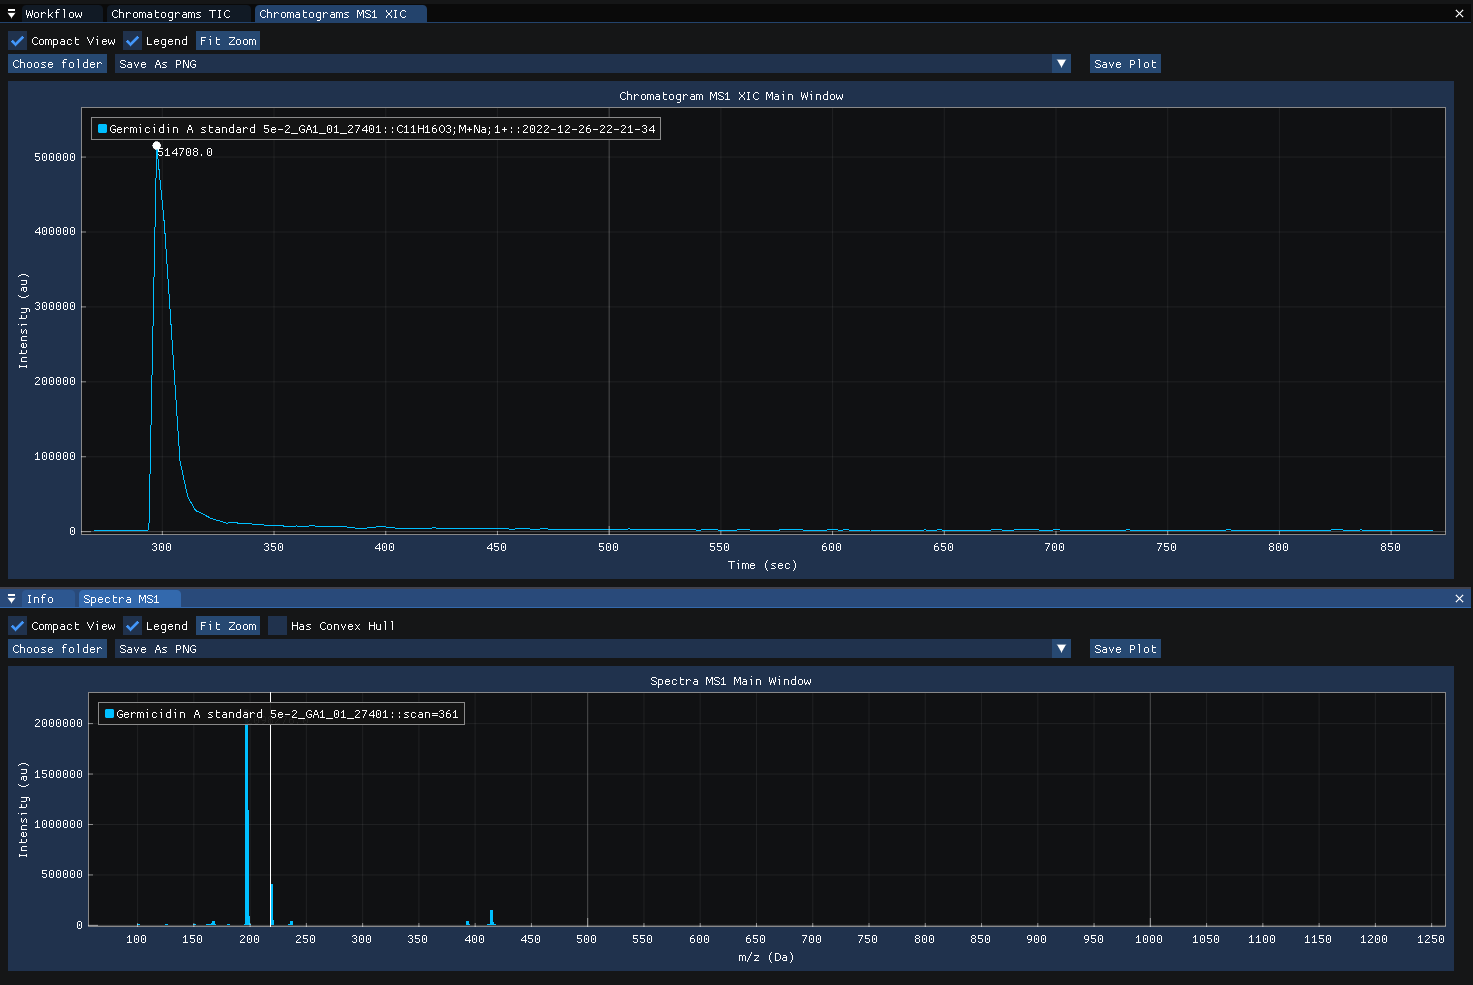Screen dimensions: 1473x985
Task: Click the spectrum peak near m/z 415
Action: pyautogui.click(x=491, y=917)
